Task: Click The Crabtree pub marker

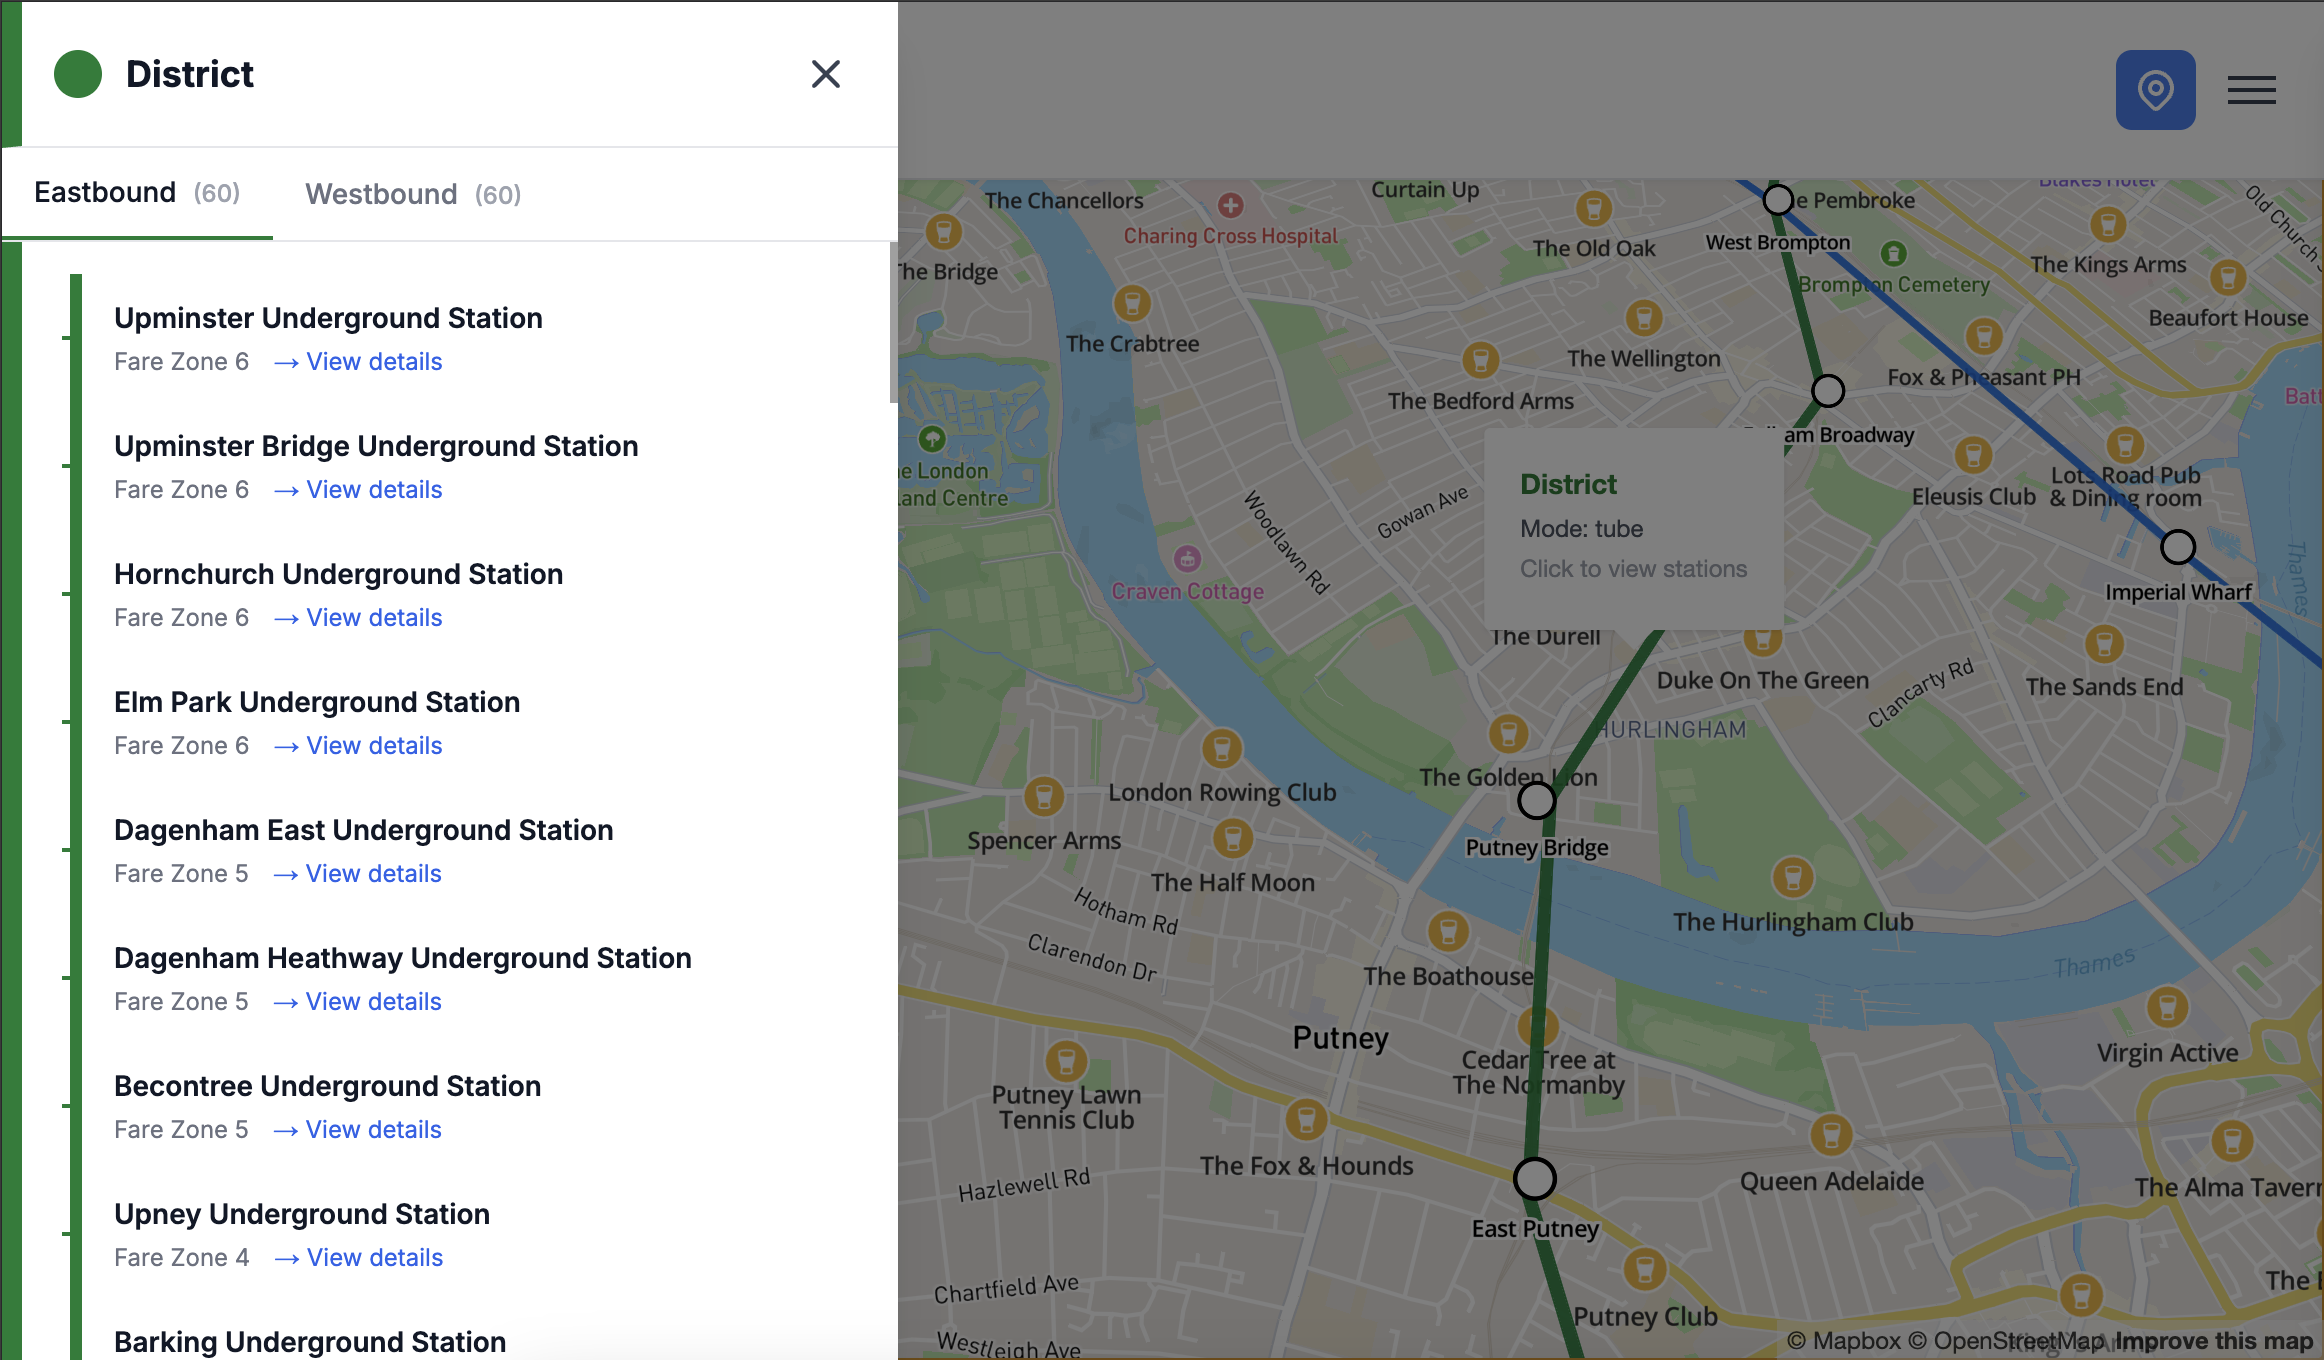Action: (1132, 302)
